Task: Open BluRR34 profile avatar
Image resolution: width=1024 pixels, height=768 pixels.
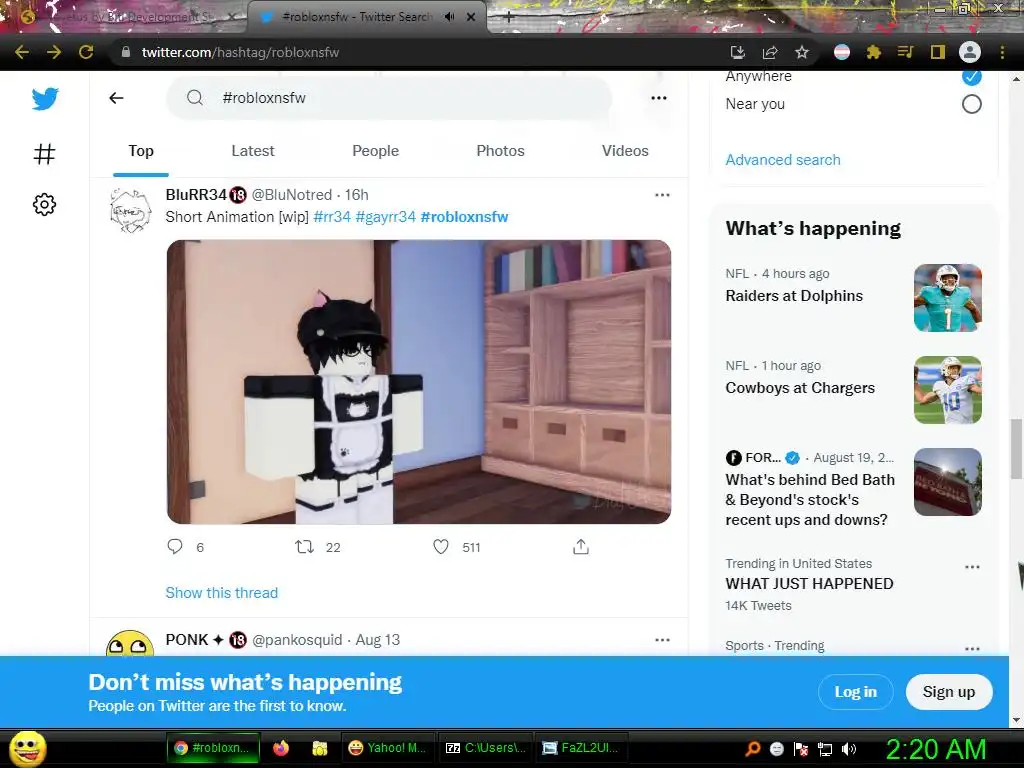Action: click(x=131, y=210)
